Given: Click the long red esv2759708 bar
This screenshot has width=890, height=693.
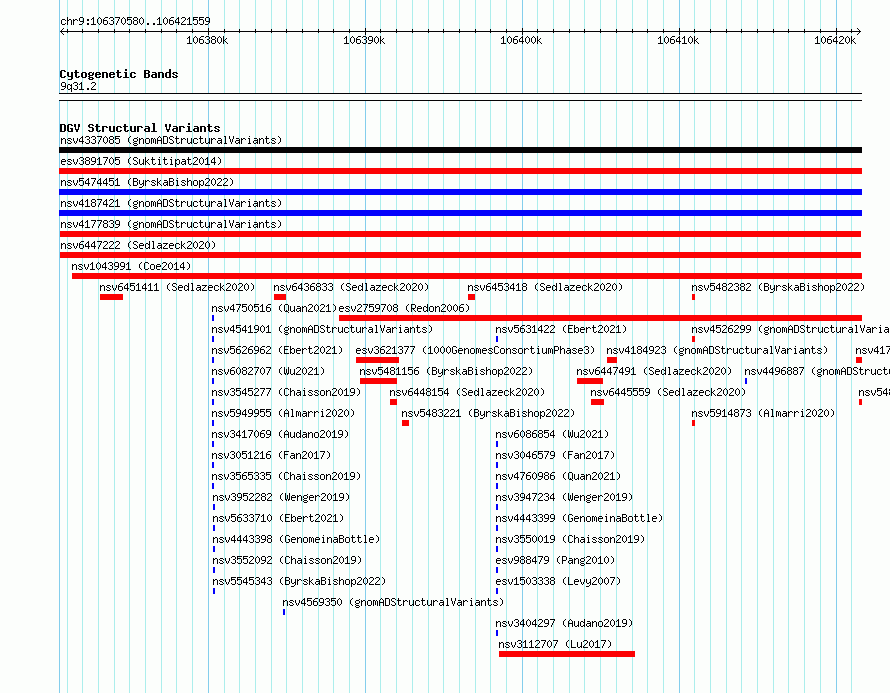Looking at the screenshot, I should pos(601,318).
